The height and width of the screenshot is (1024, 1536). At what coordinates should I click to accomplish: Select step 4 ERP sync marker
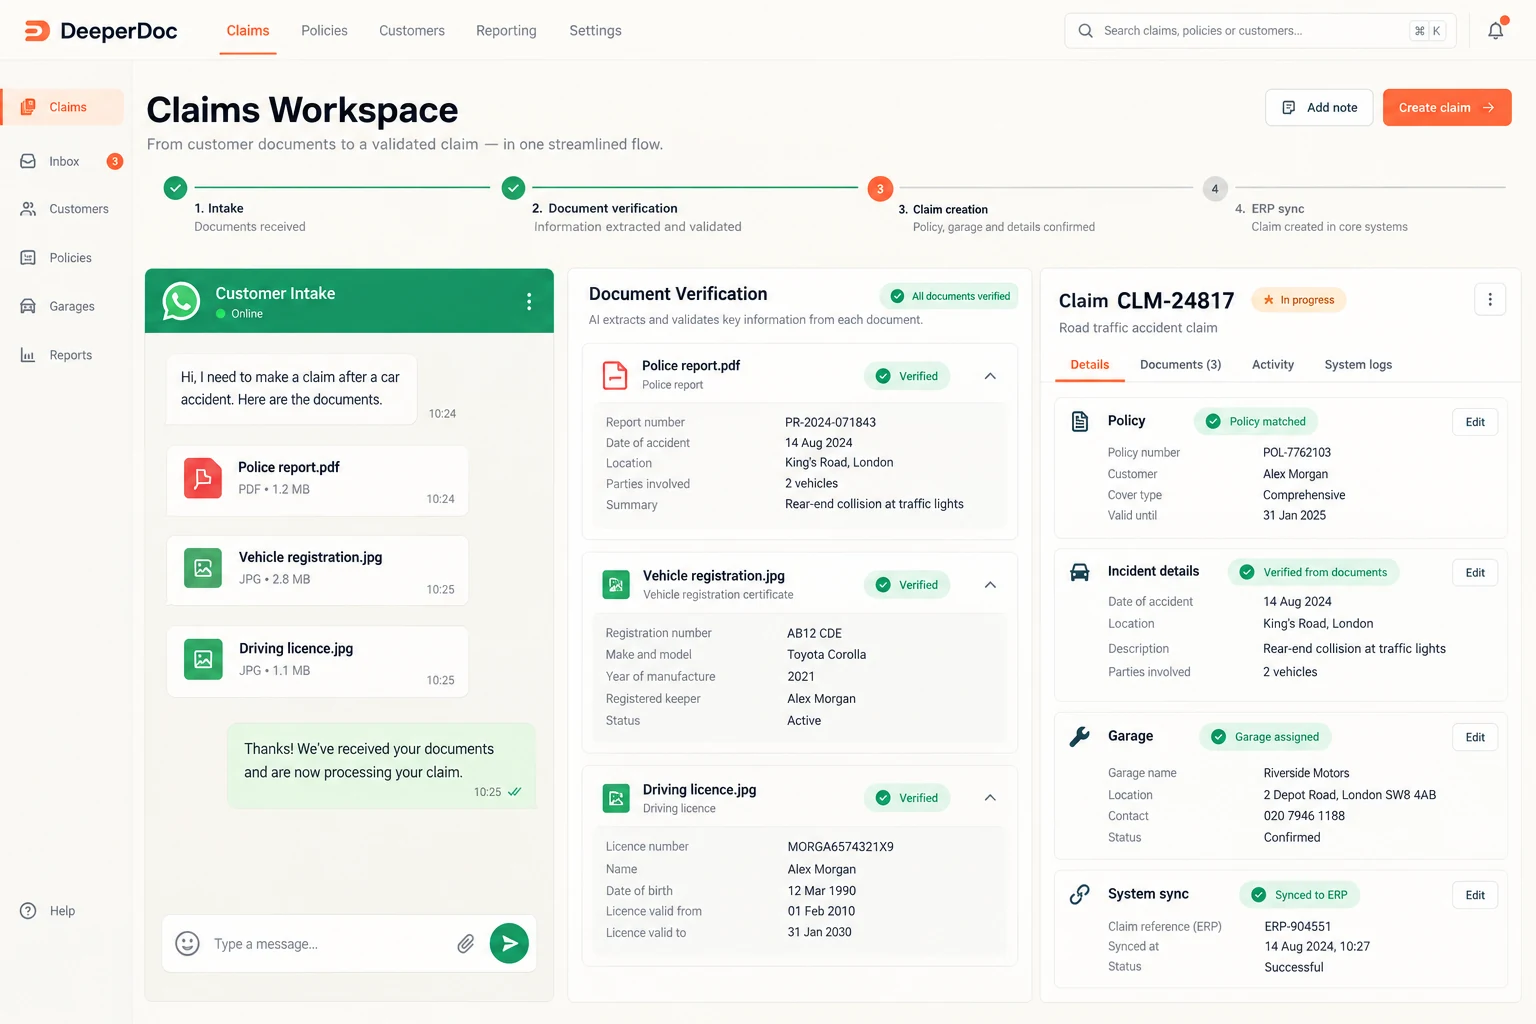click(1215, 188)
